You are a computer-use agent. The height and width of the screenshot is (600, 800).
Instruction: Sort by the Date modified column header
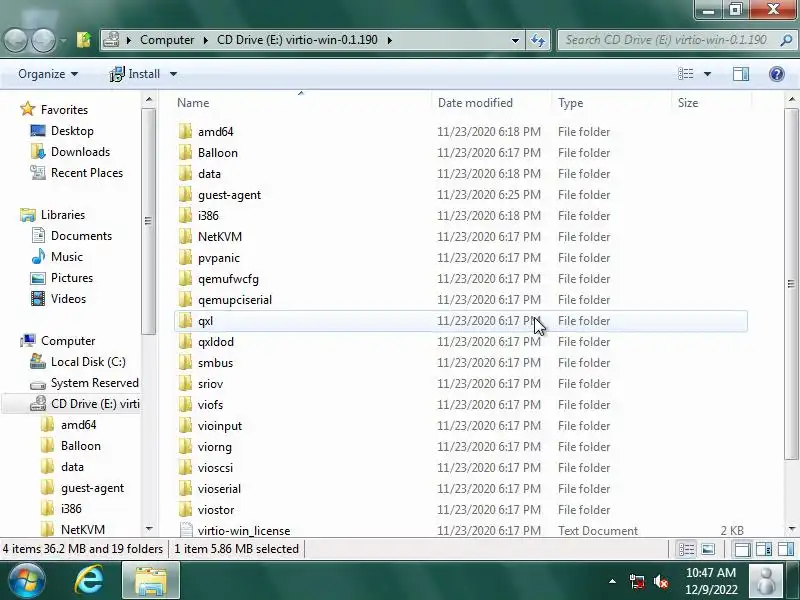pos(491,103)
